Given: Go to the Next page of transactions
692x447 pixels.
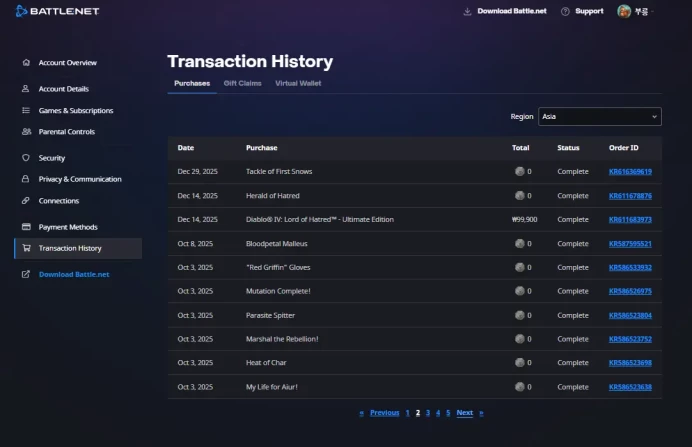Looking at the screenshot, I should [x=465, y=413].
